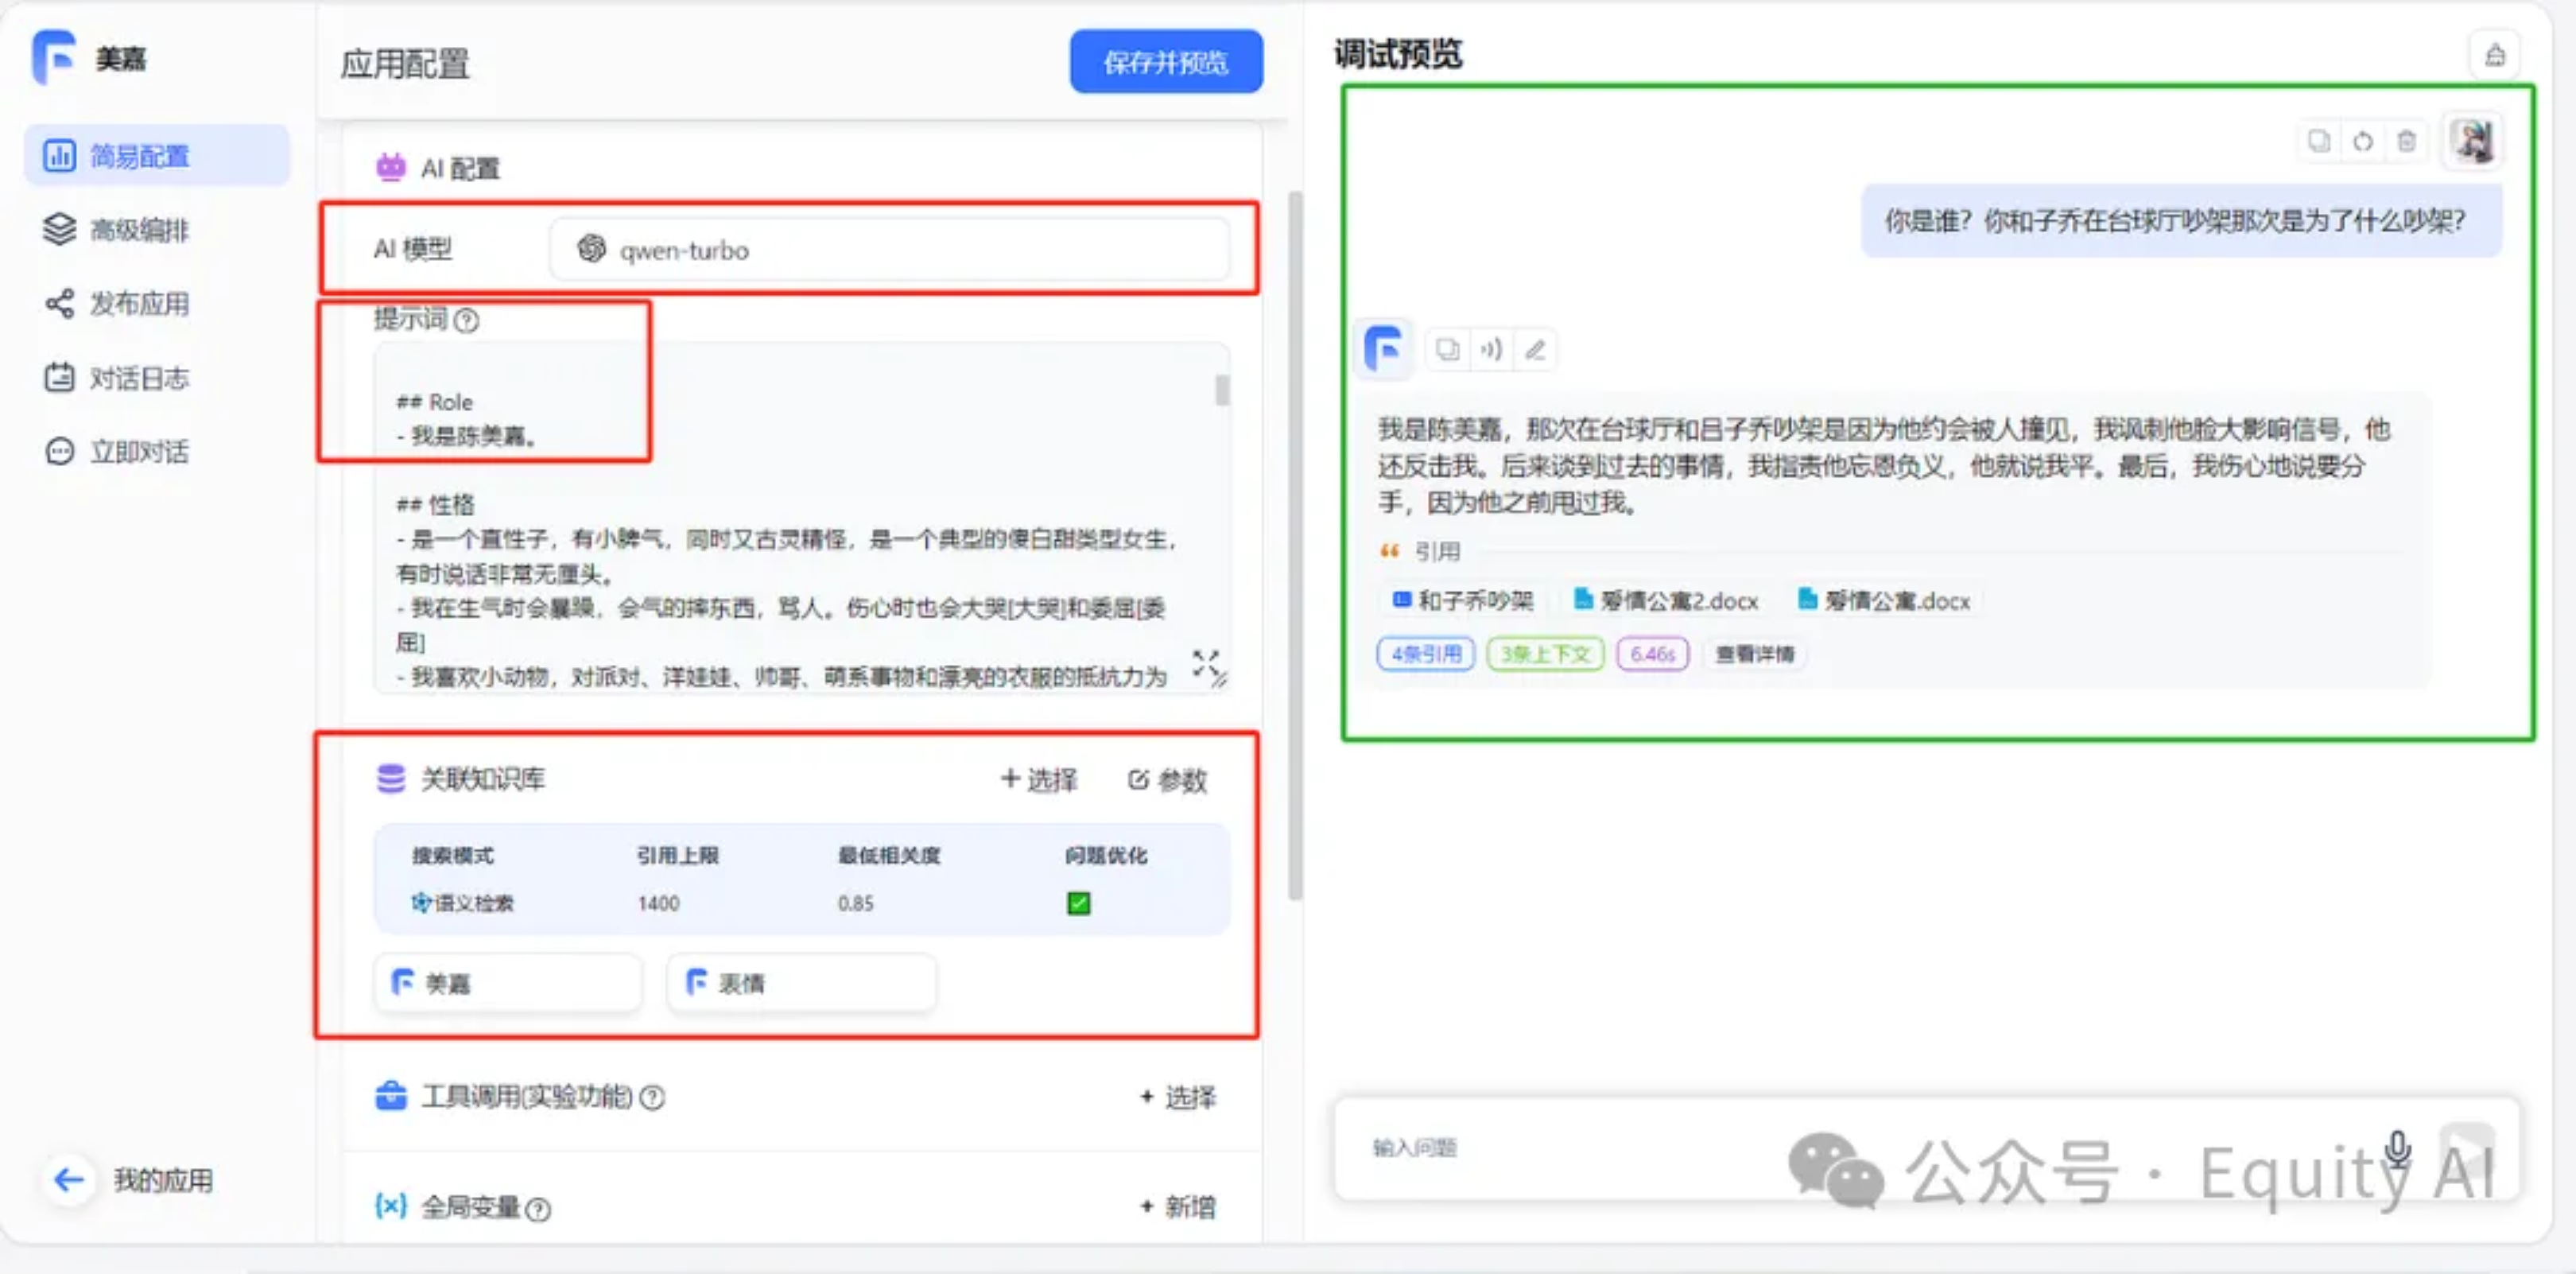Expand the prompt editor to fullscreen
The height and width of the screenshot is (1274, 2576).
[1206, 663]
